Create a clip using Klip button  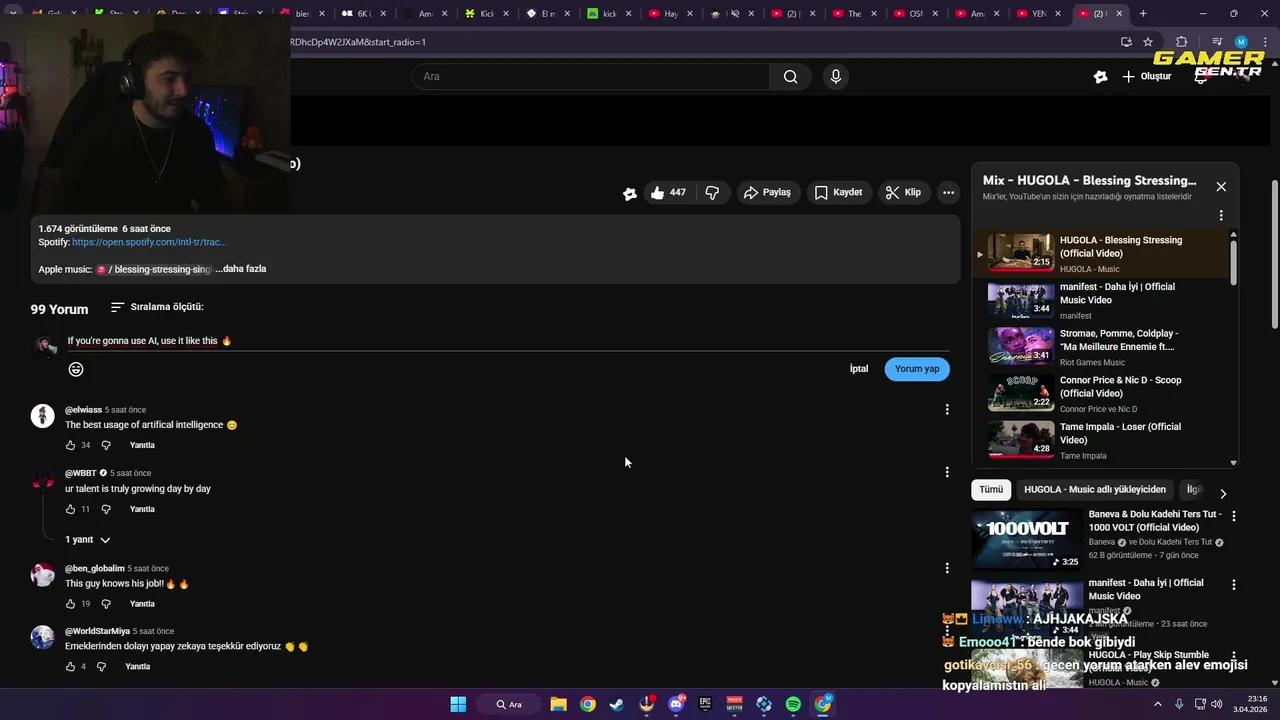click(x=903, y=192)
